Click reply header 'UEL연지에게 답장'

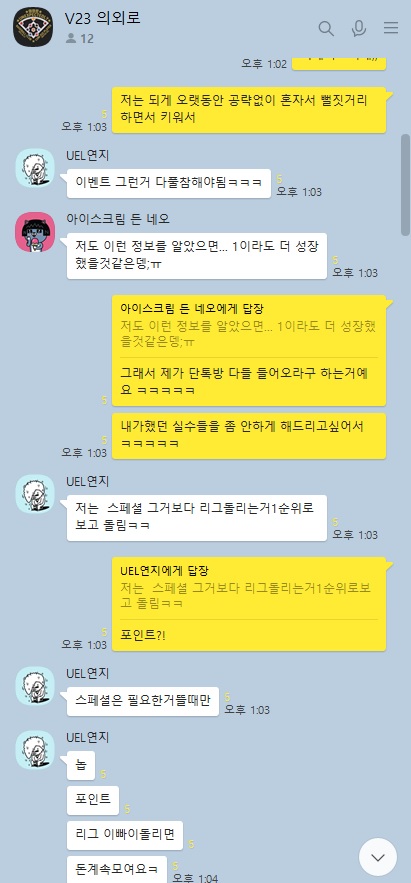pos(165,570)
